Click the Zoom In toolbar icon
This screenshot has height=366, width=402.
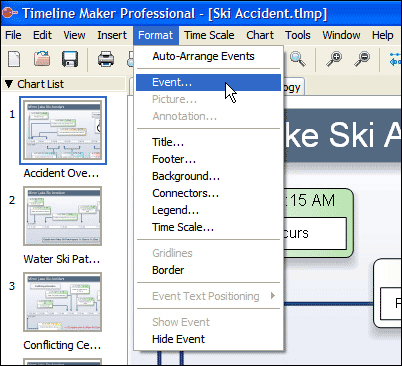(334, 59)
